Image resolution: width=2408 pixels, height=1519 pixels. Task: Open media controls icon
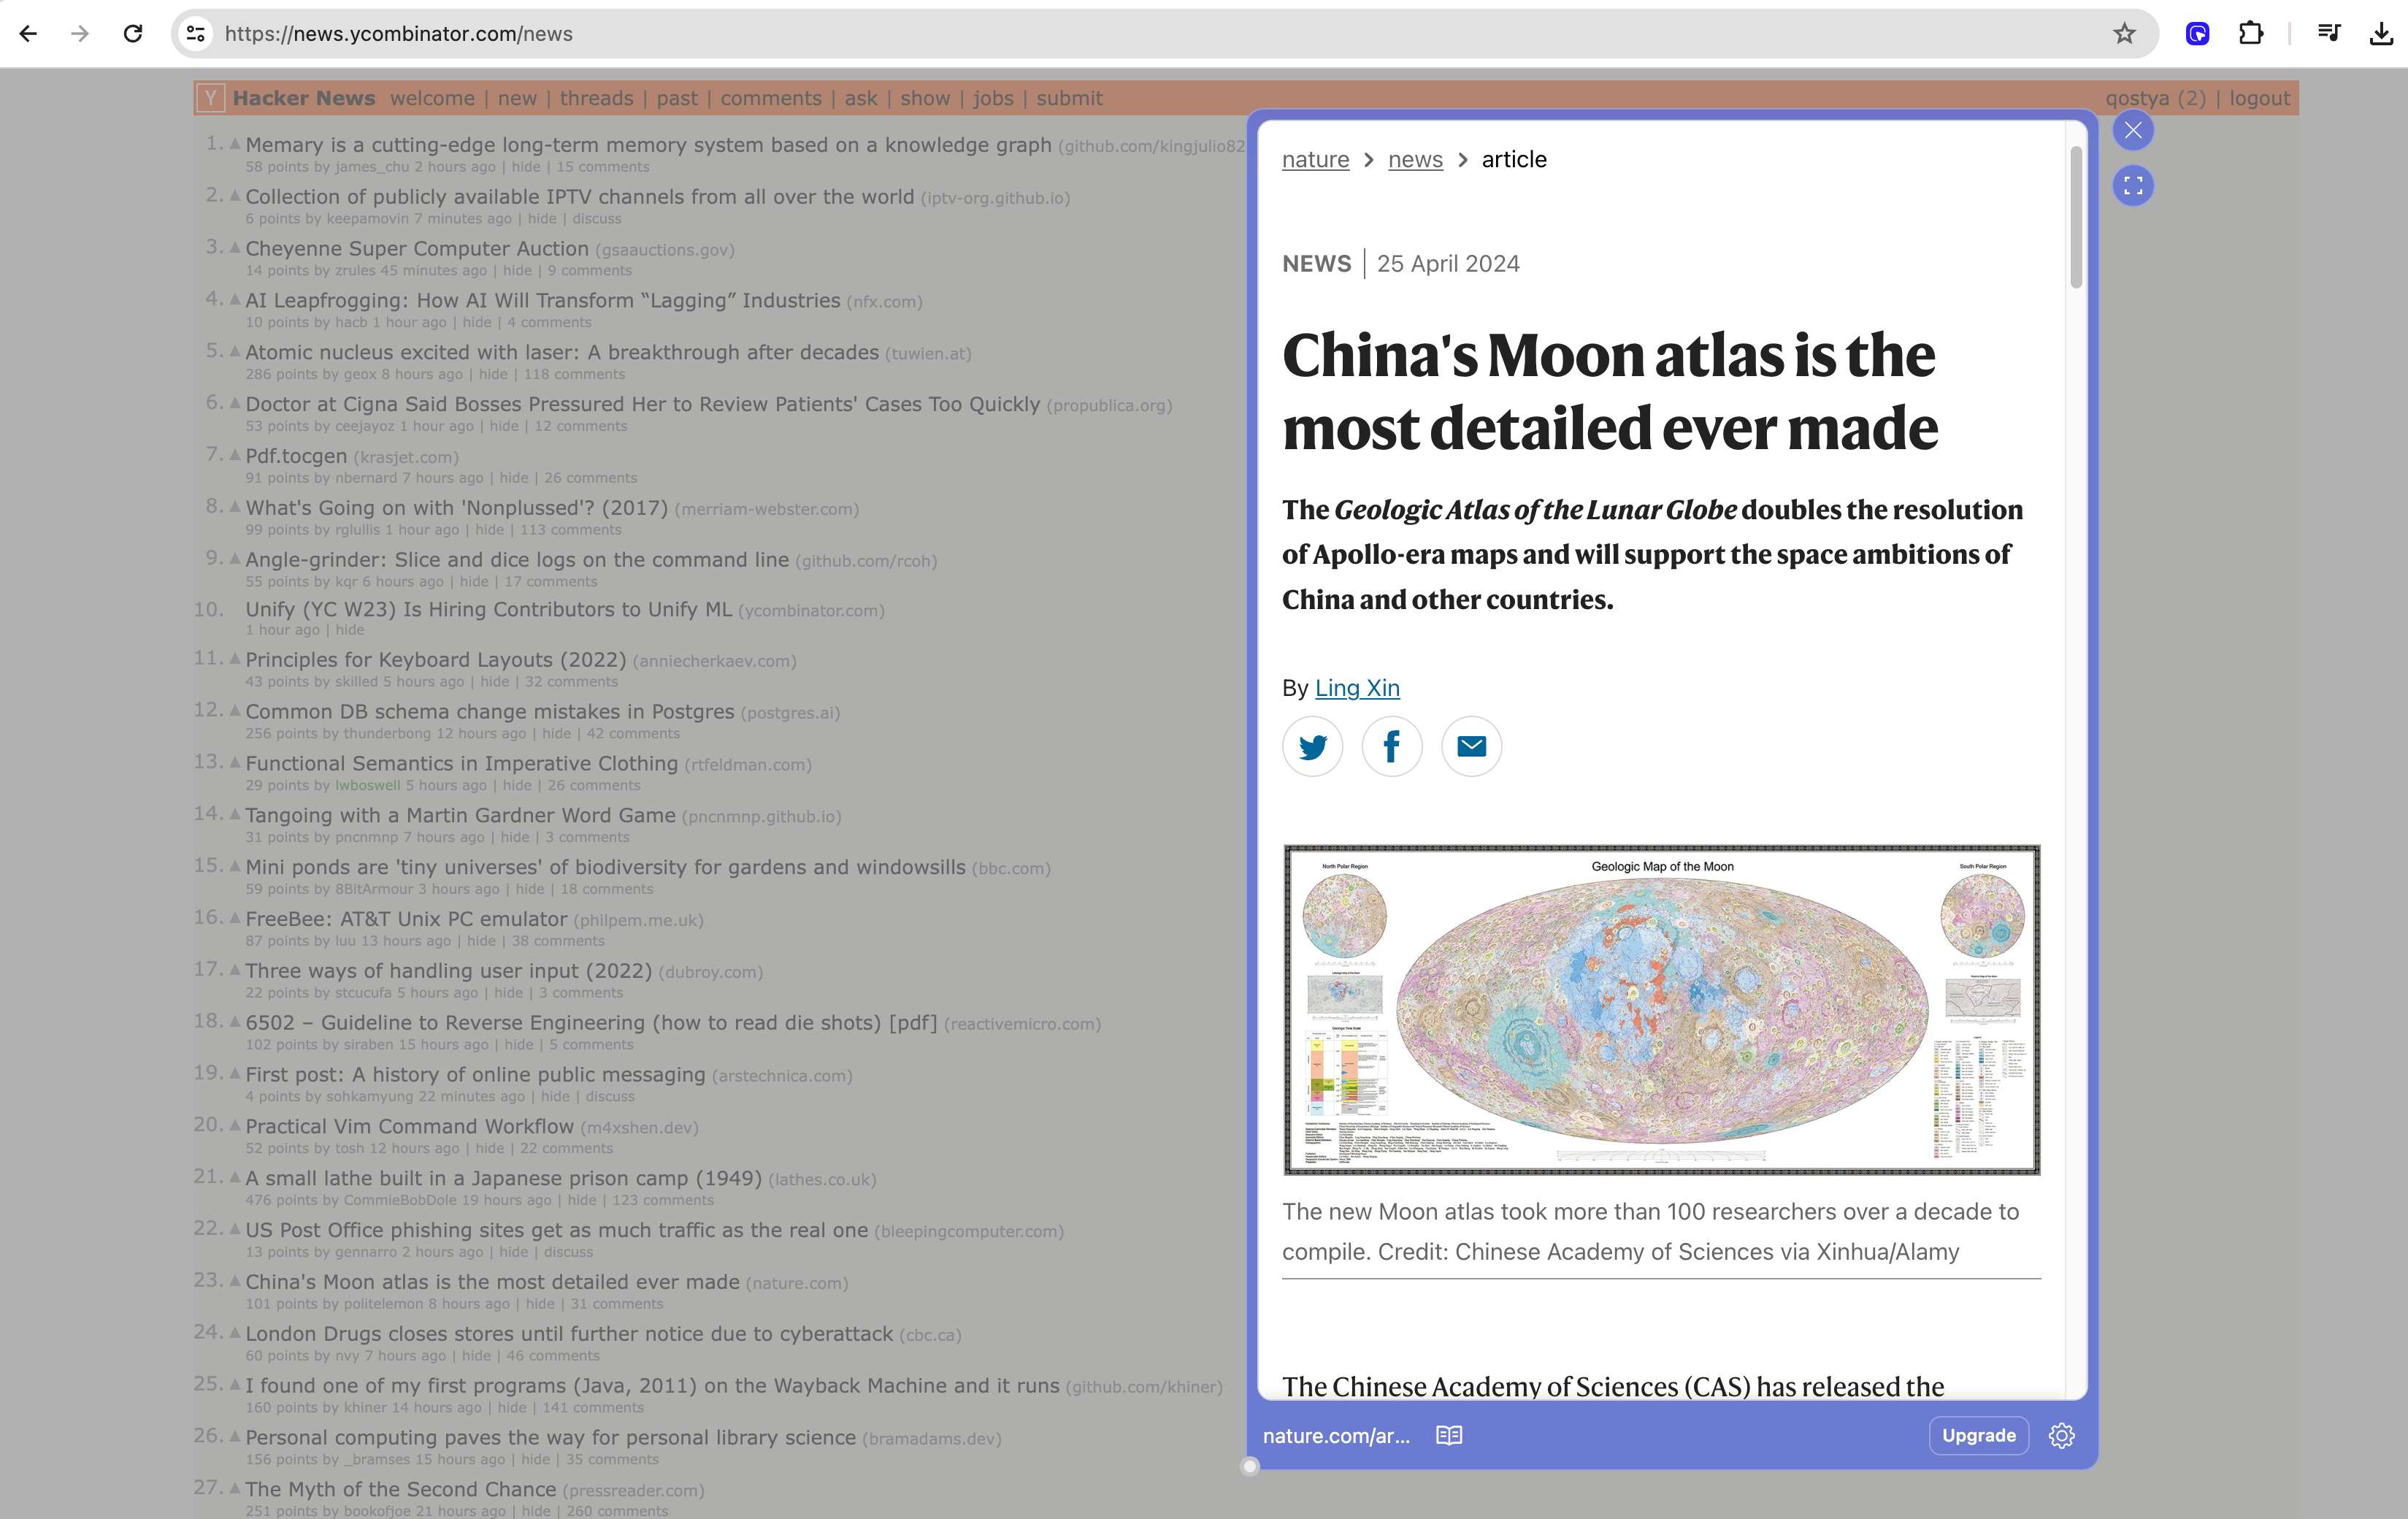click(2328, 34)
